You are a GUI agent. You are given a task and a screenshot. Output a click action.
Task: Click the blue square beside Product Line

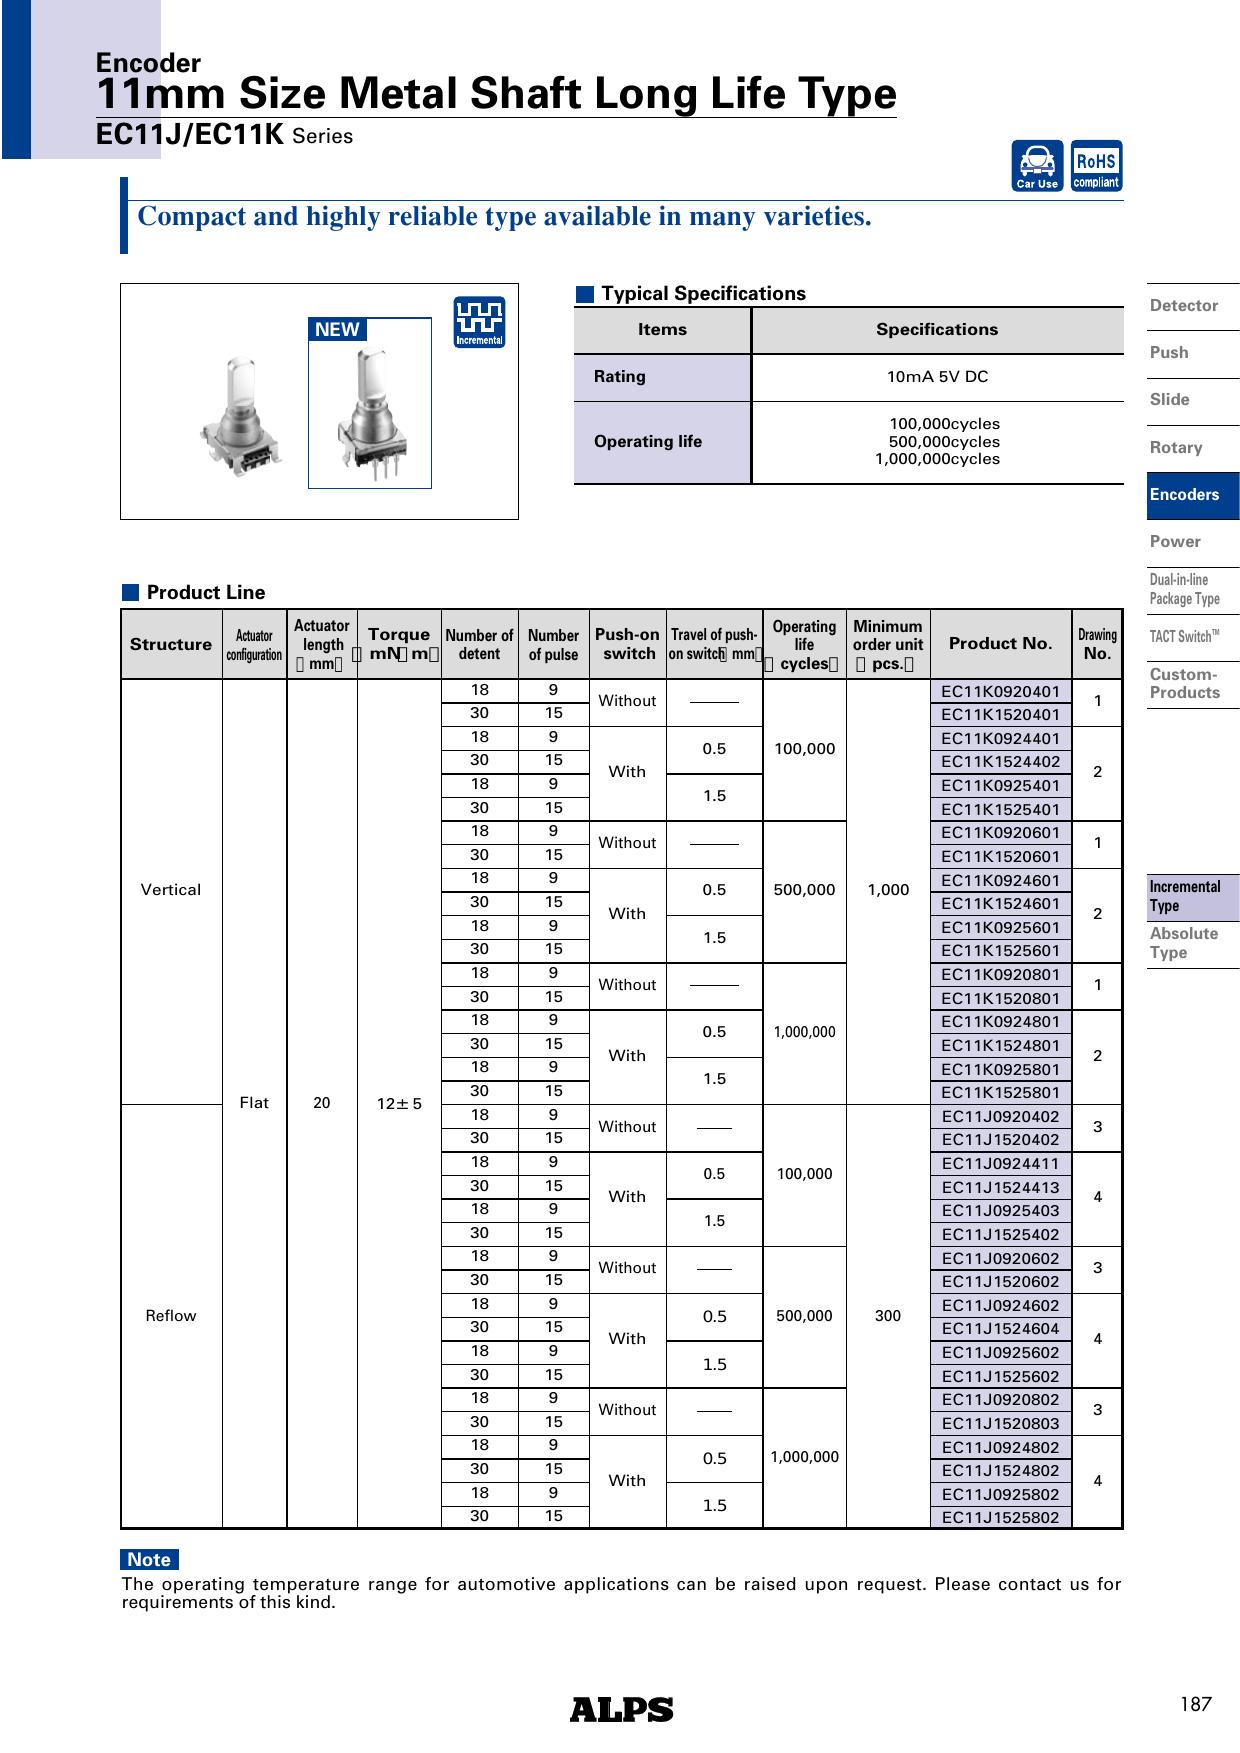130,592
